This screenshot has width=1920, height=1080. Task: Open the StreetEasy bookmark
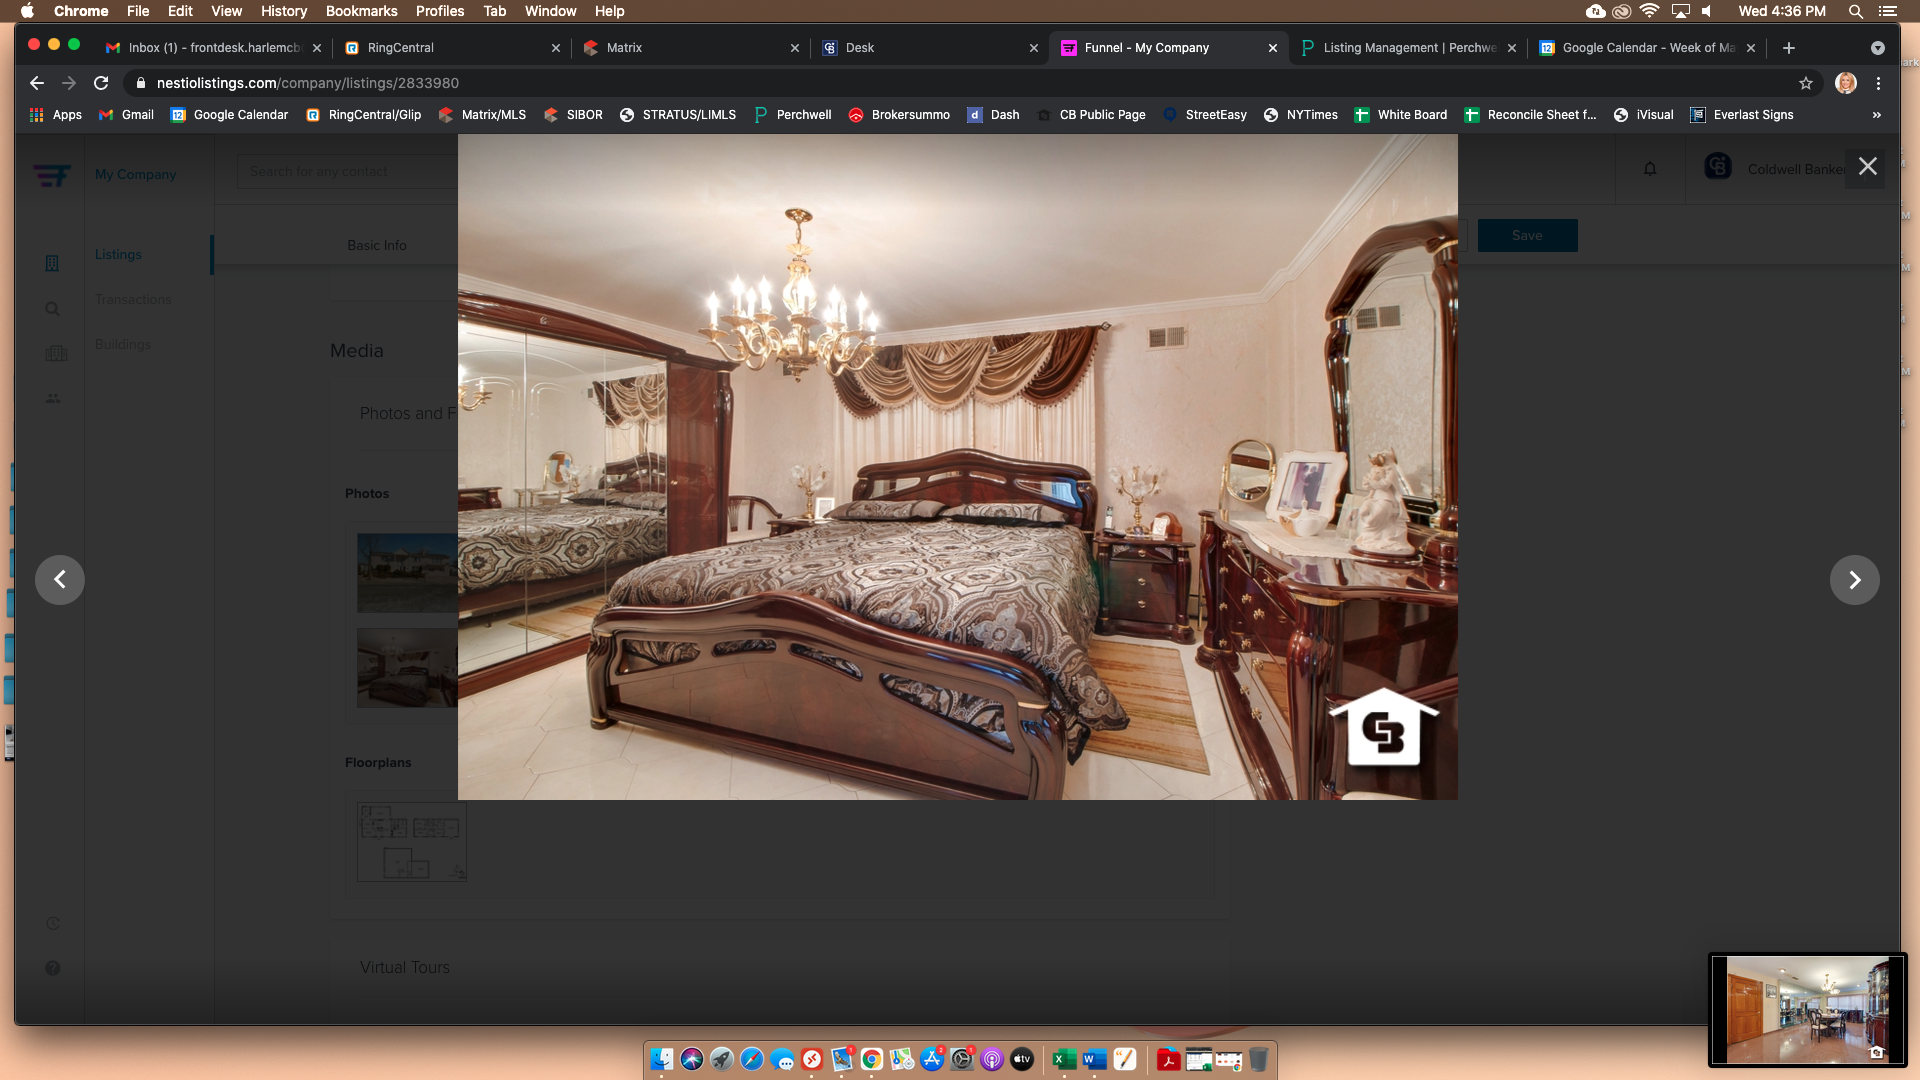(1204, 115)
